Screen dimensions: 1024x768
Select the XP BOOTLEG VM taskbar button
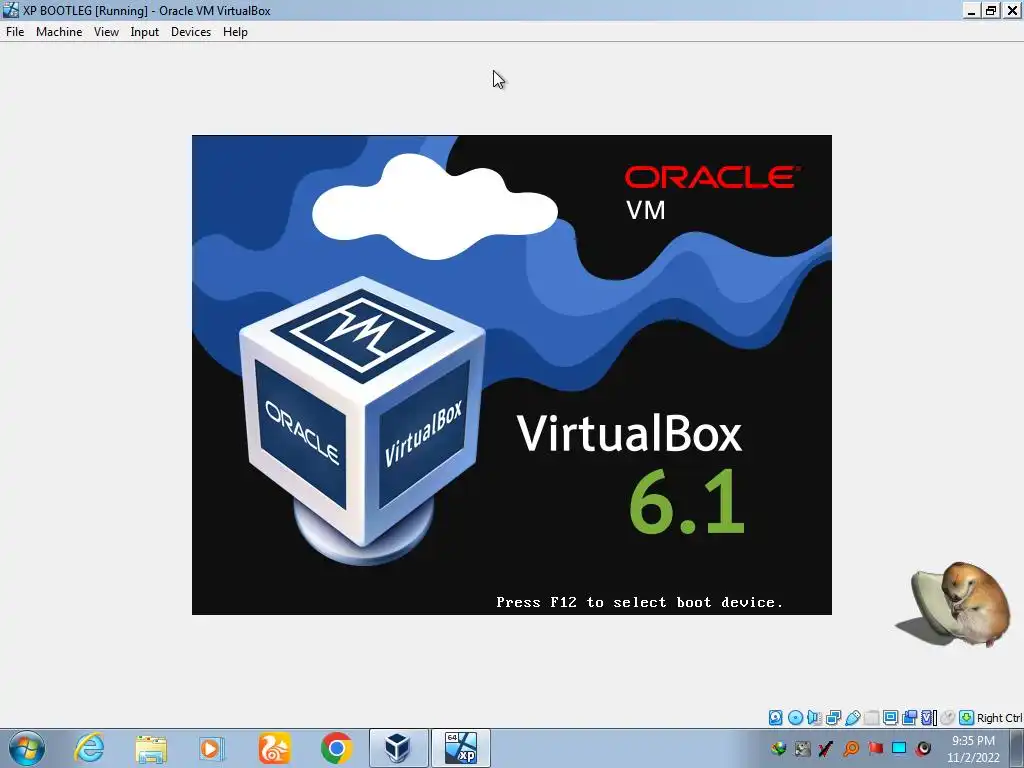tap(460, 748)
